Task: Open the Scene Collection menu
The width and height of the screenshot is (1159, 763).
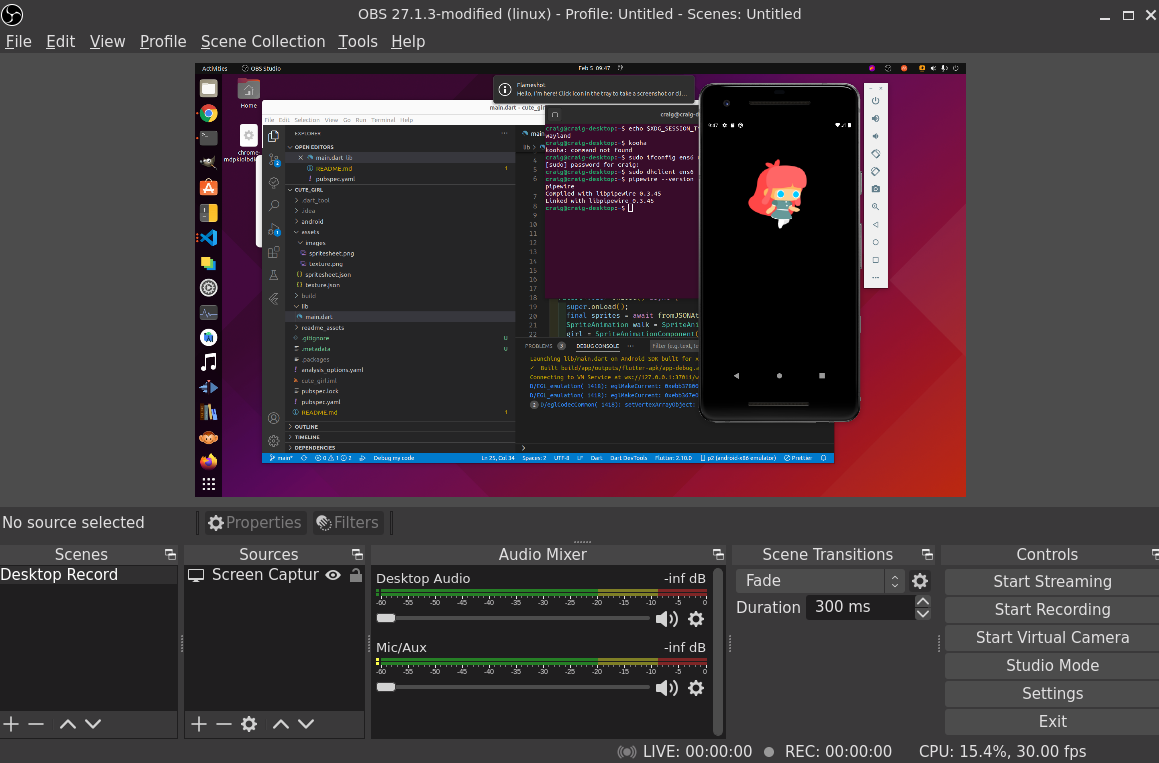Action: coord(263,41)
